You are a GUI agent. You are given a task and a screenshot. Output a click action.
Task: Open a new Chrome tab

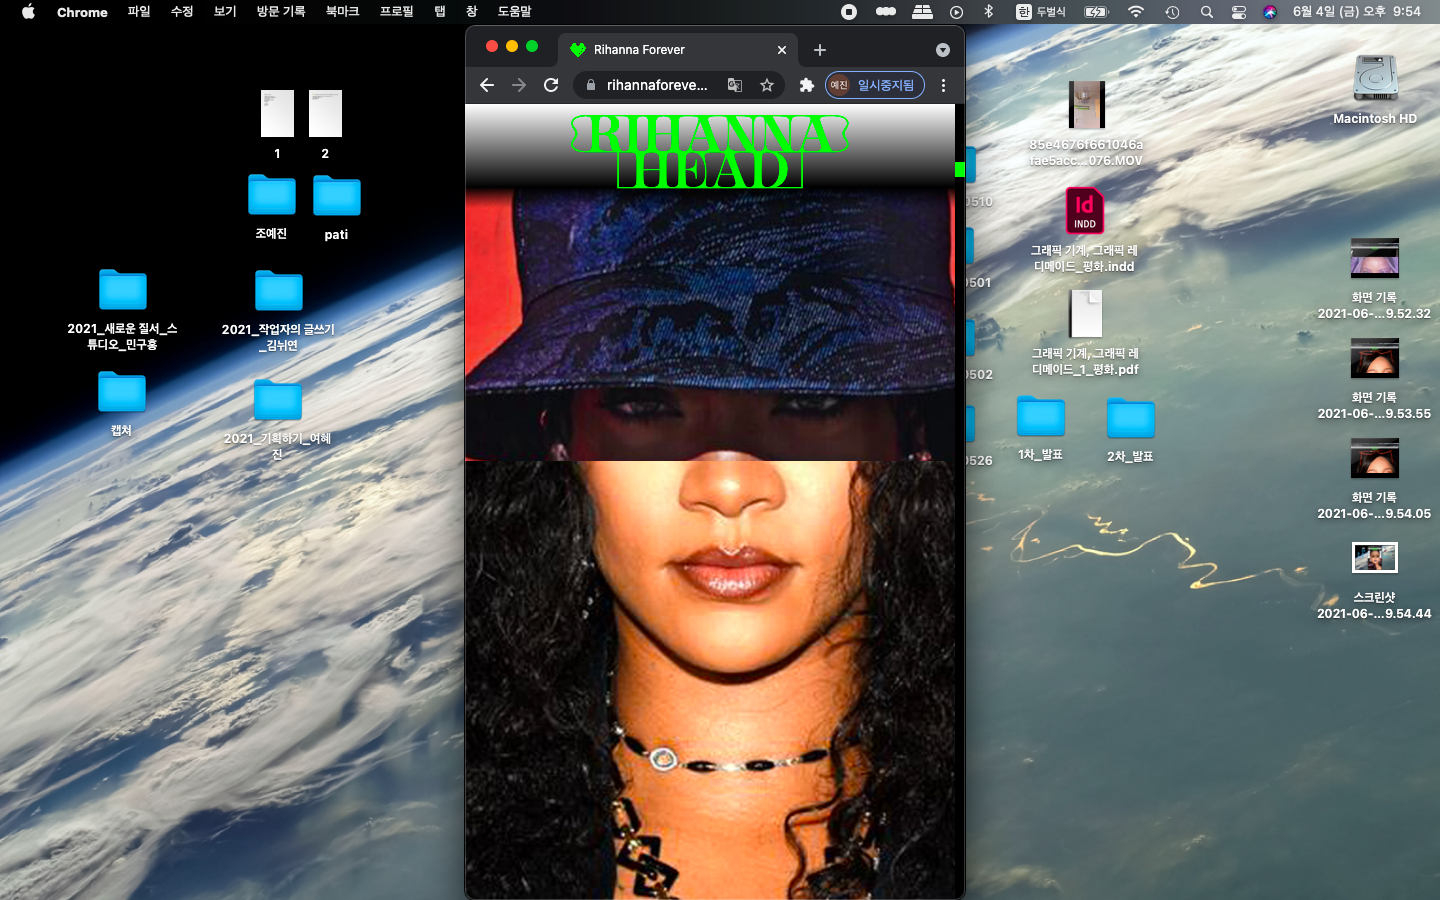pos(820,50)
